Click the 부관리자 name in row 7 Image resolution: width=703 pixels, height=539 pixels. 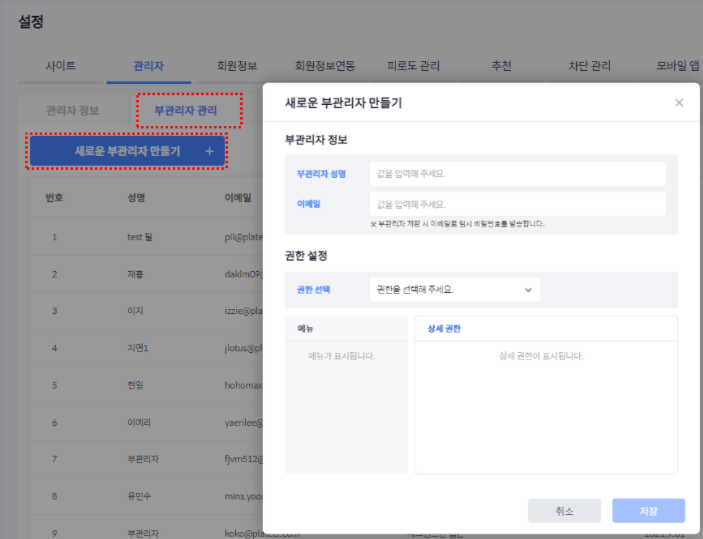point(143,459)
